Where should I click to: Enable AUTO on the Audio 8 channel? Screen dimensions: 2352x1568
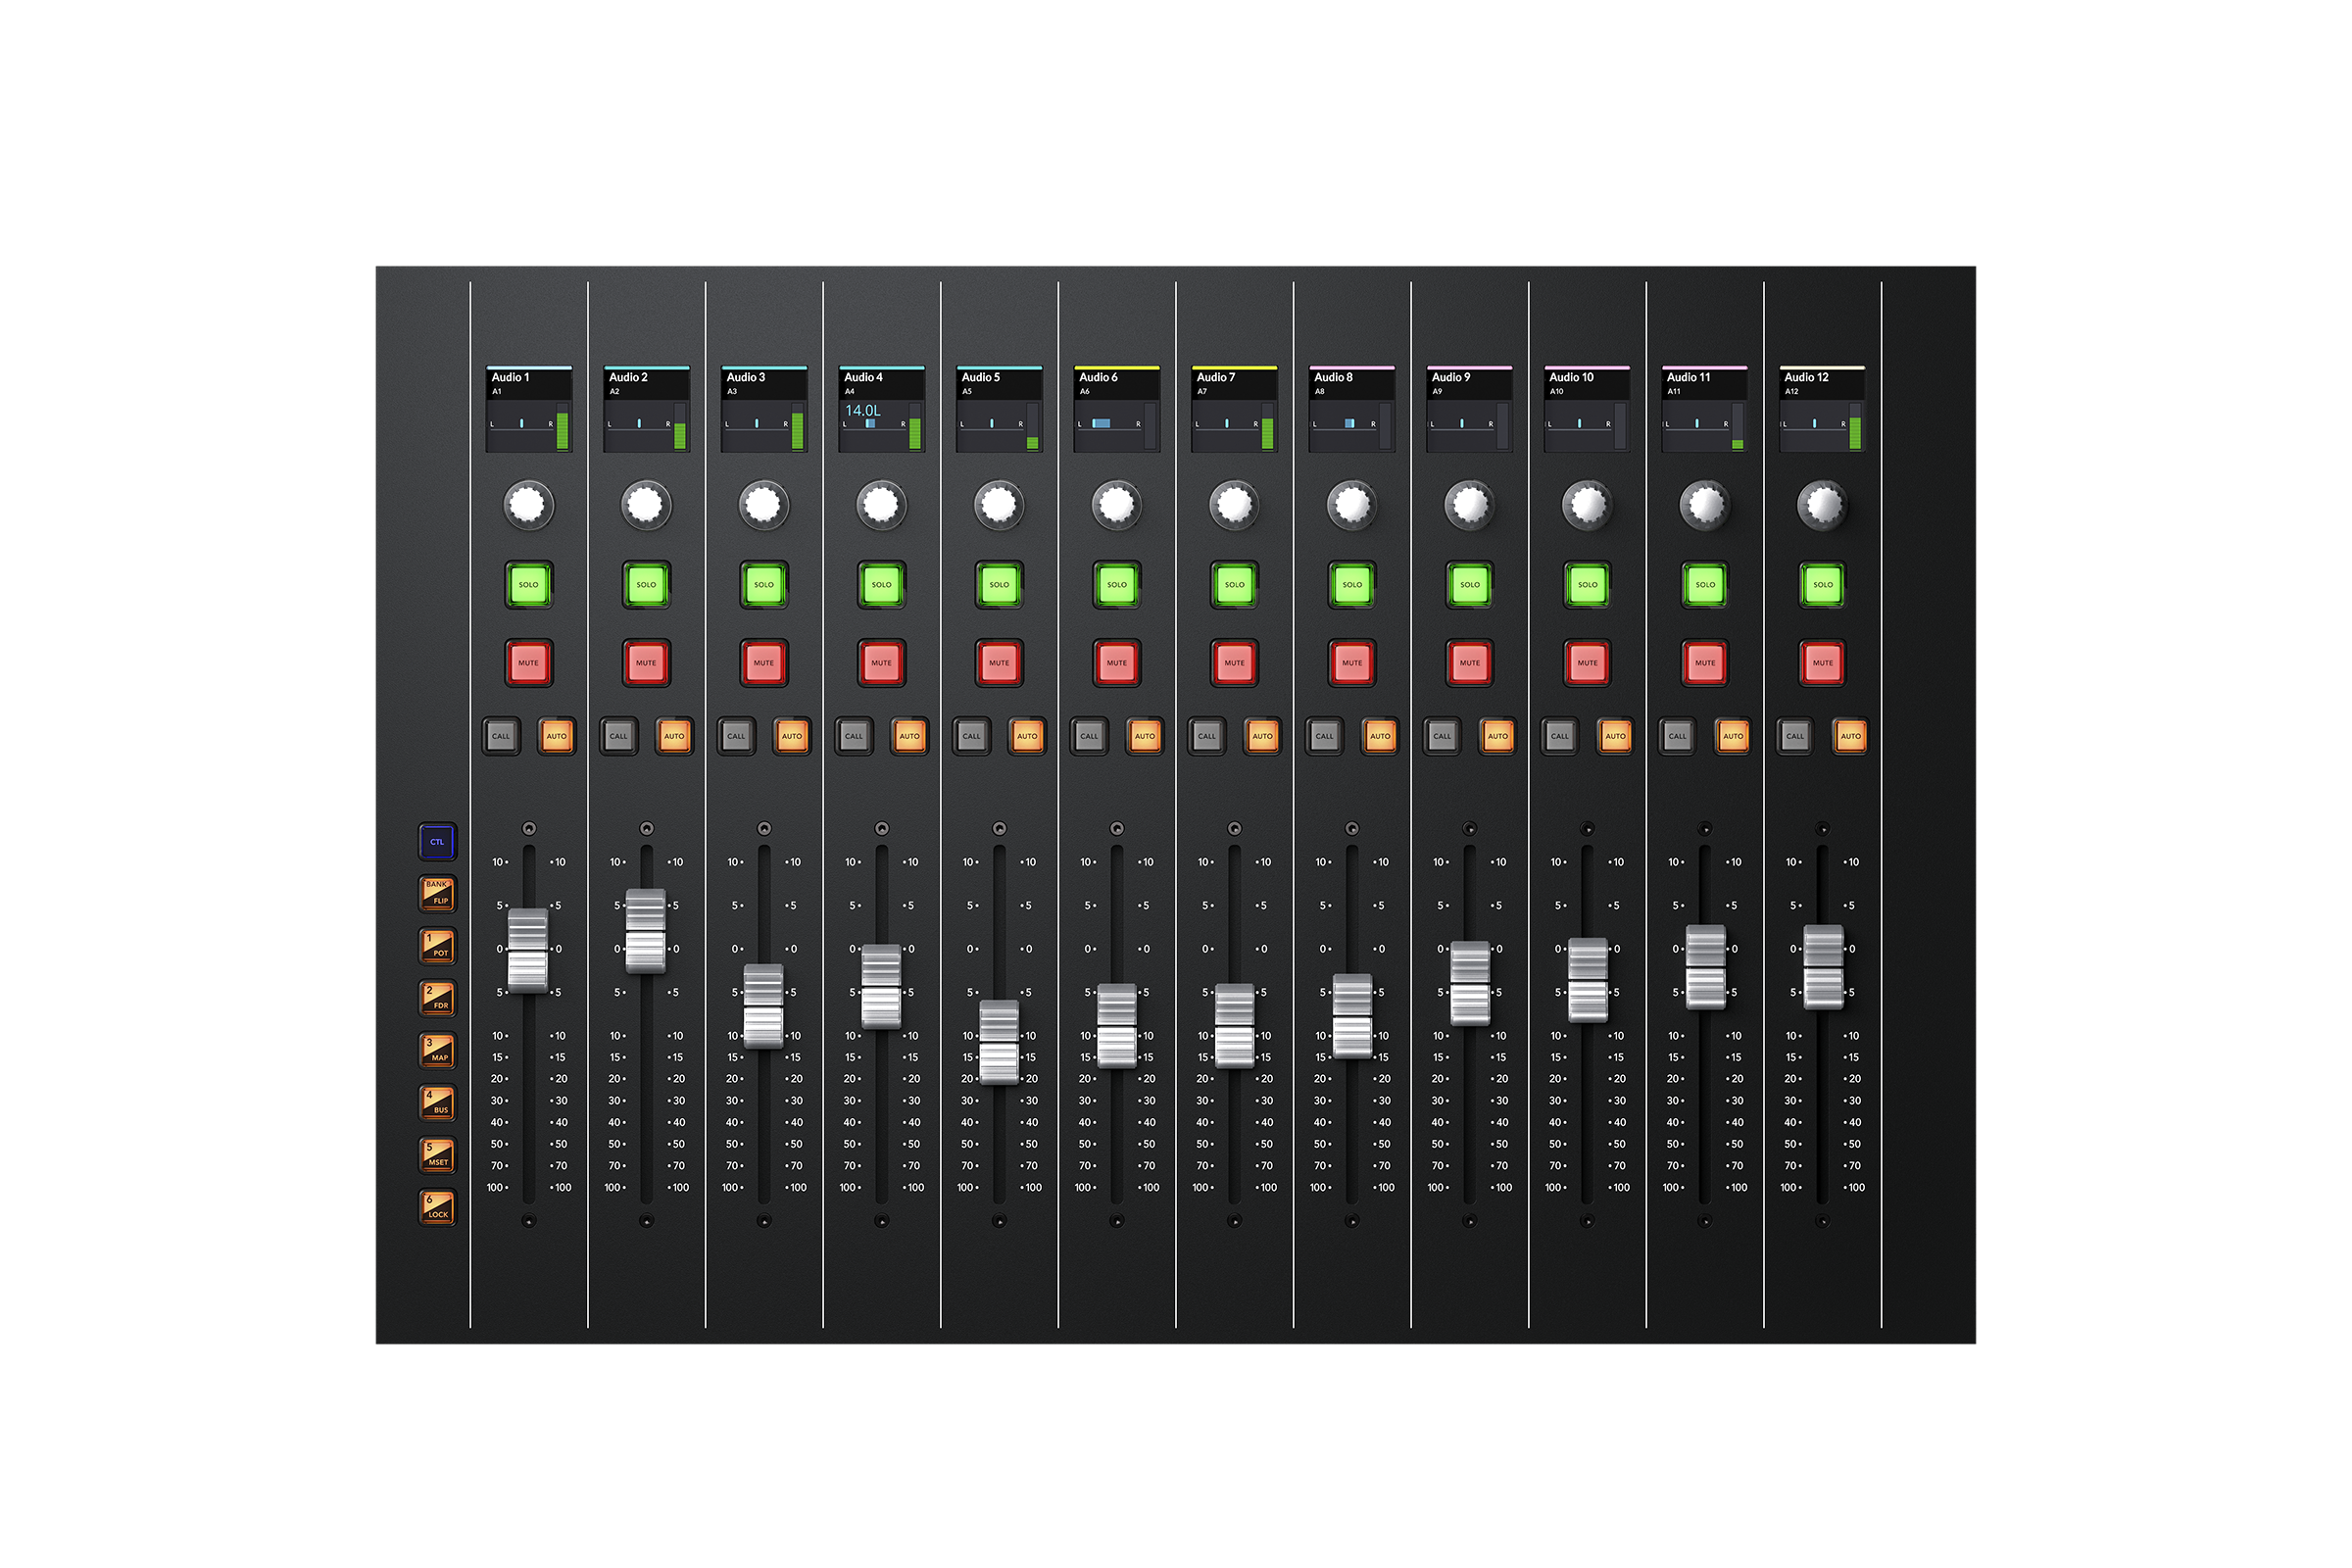pos(1380,737)
